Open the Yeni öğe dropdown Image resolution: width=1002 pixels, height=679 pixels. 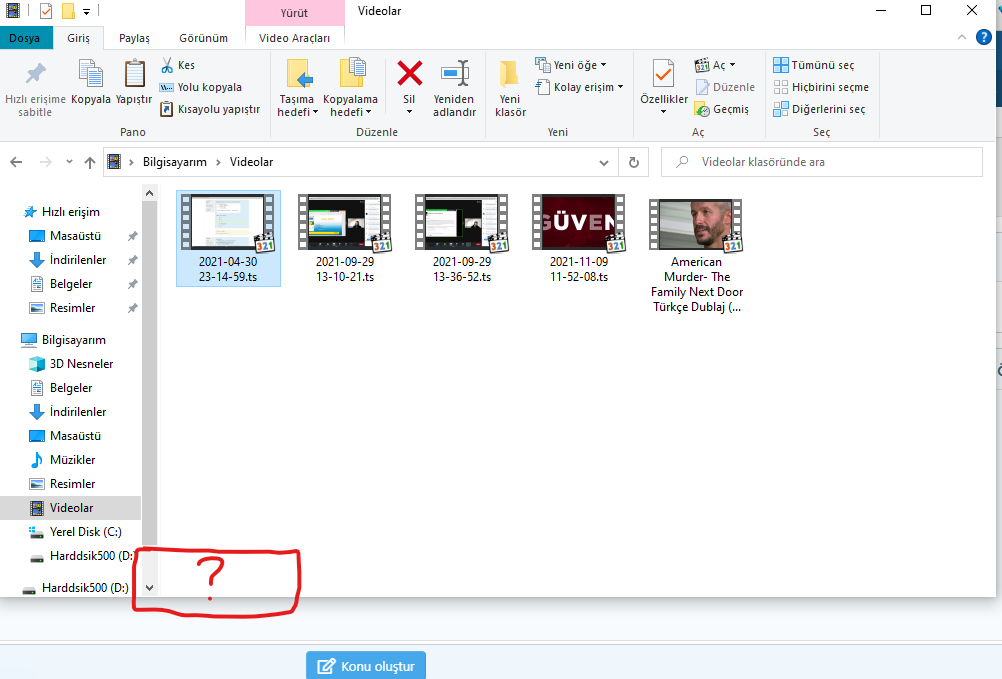coord(571,65)
